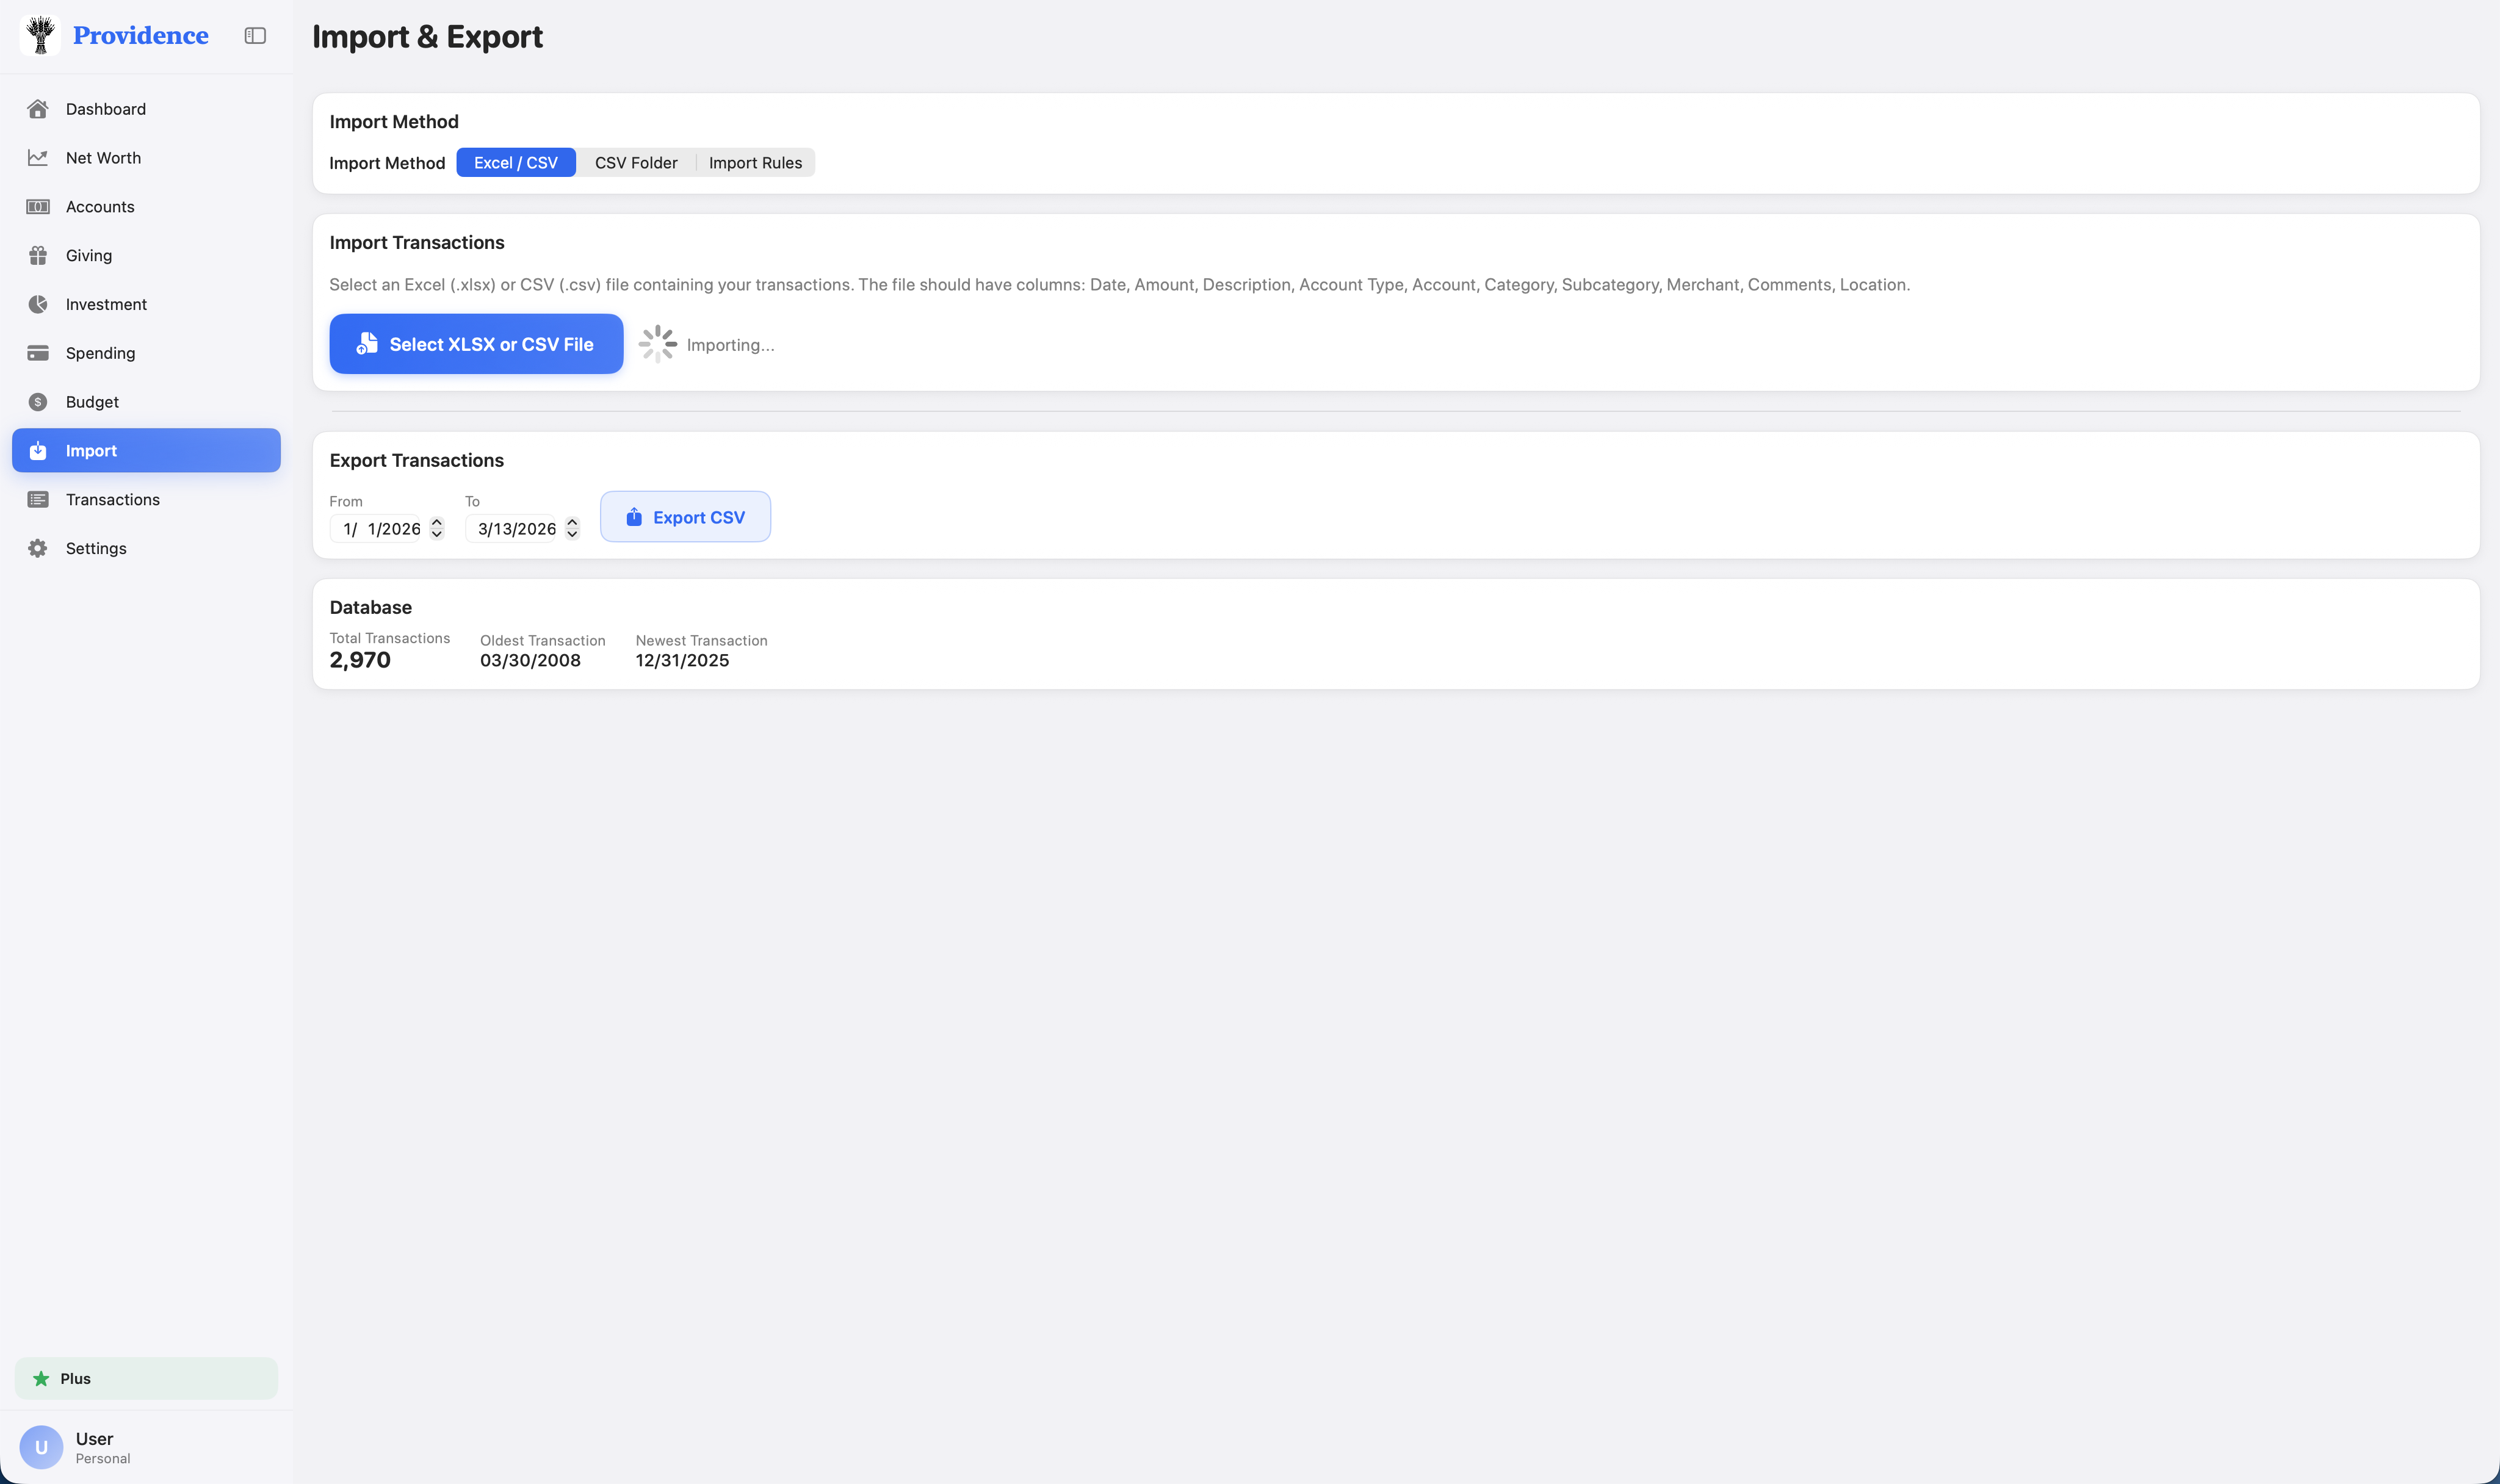Click the Budget dollar coin icon
This screenshot has height=1484, width=2500.
point(38,402)
